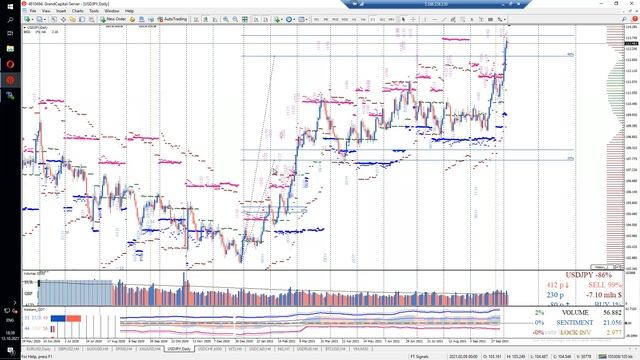Switch to the USDCHF chart tab
640x360 pixels.
[x=209, y=349]
